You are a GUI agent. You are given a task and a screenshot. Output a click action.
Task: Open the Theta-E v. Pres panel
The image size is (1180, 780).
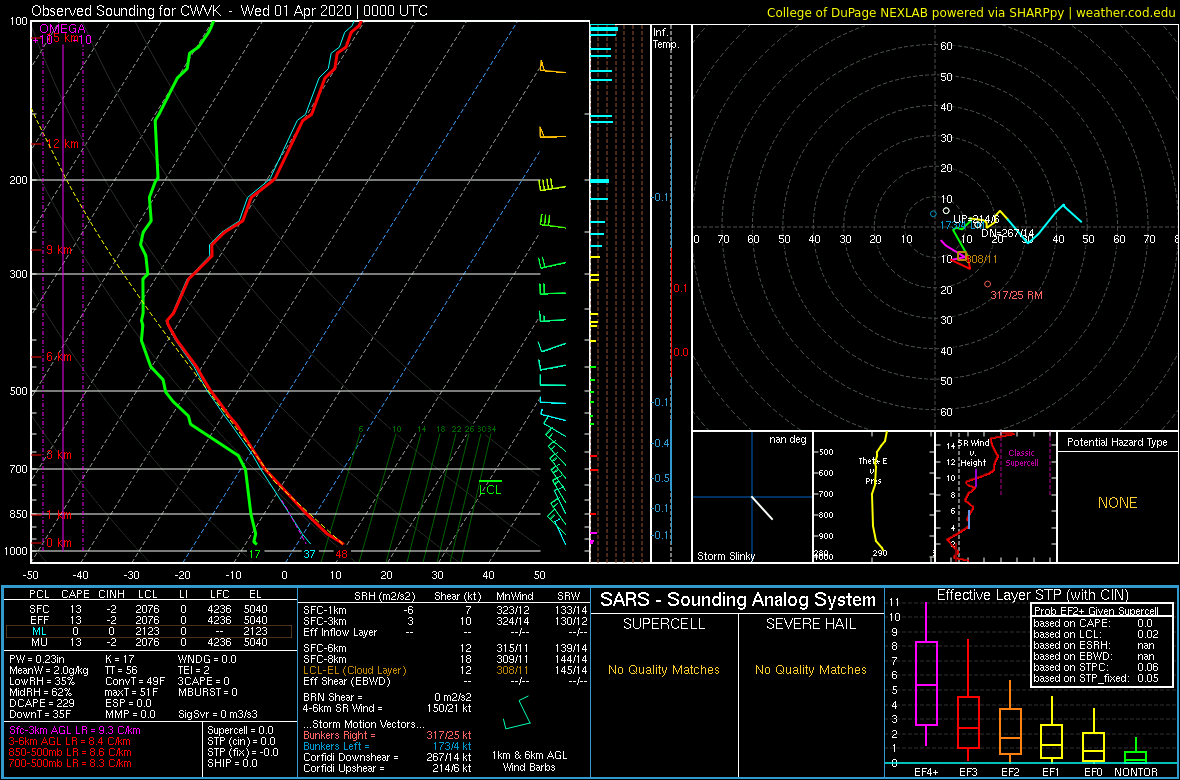872,497
